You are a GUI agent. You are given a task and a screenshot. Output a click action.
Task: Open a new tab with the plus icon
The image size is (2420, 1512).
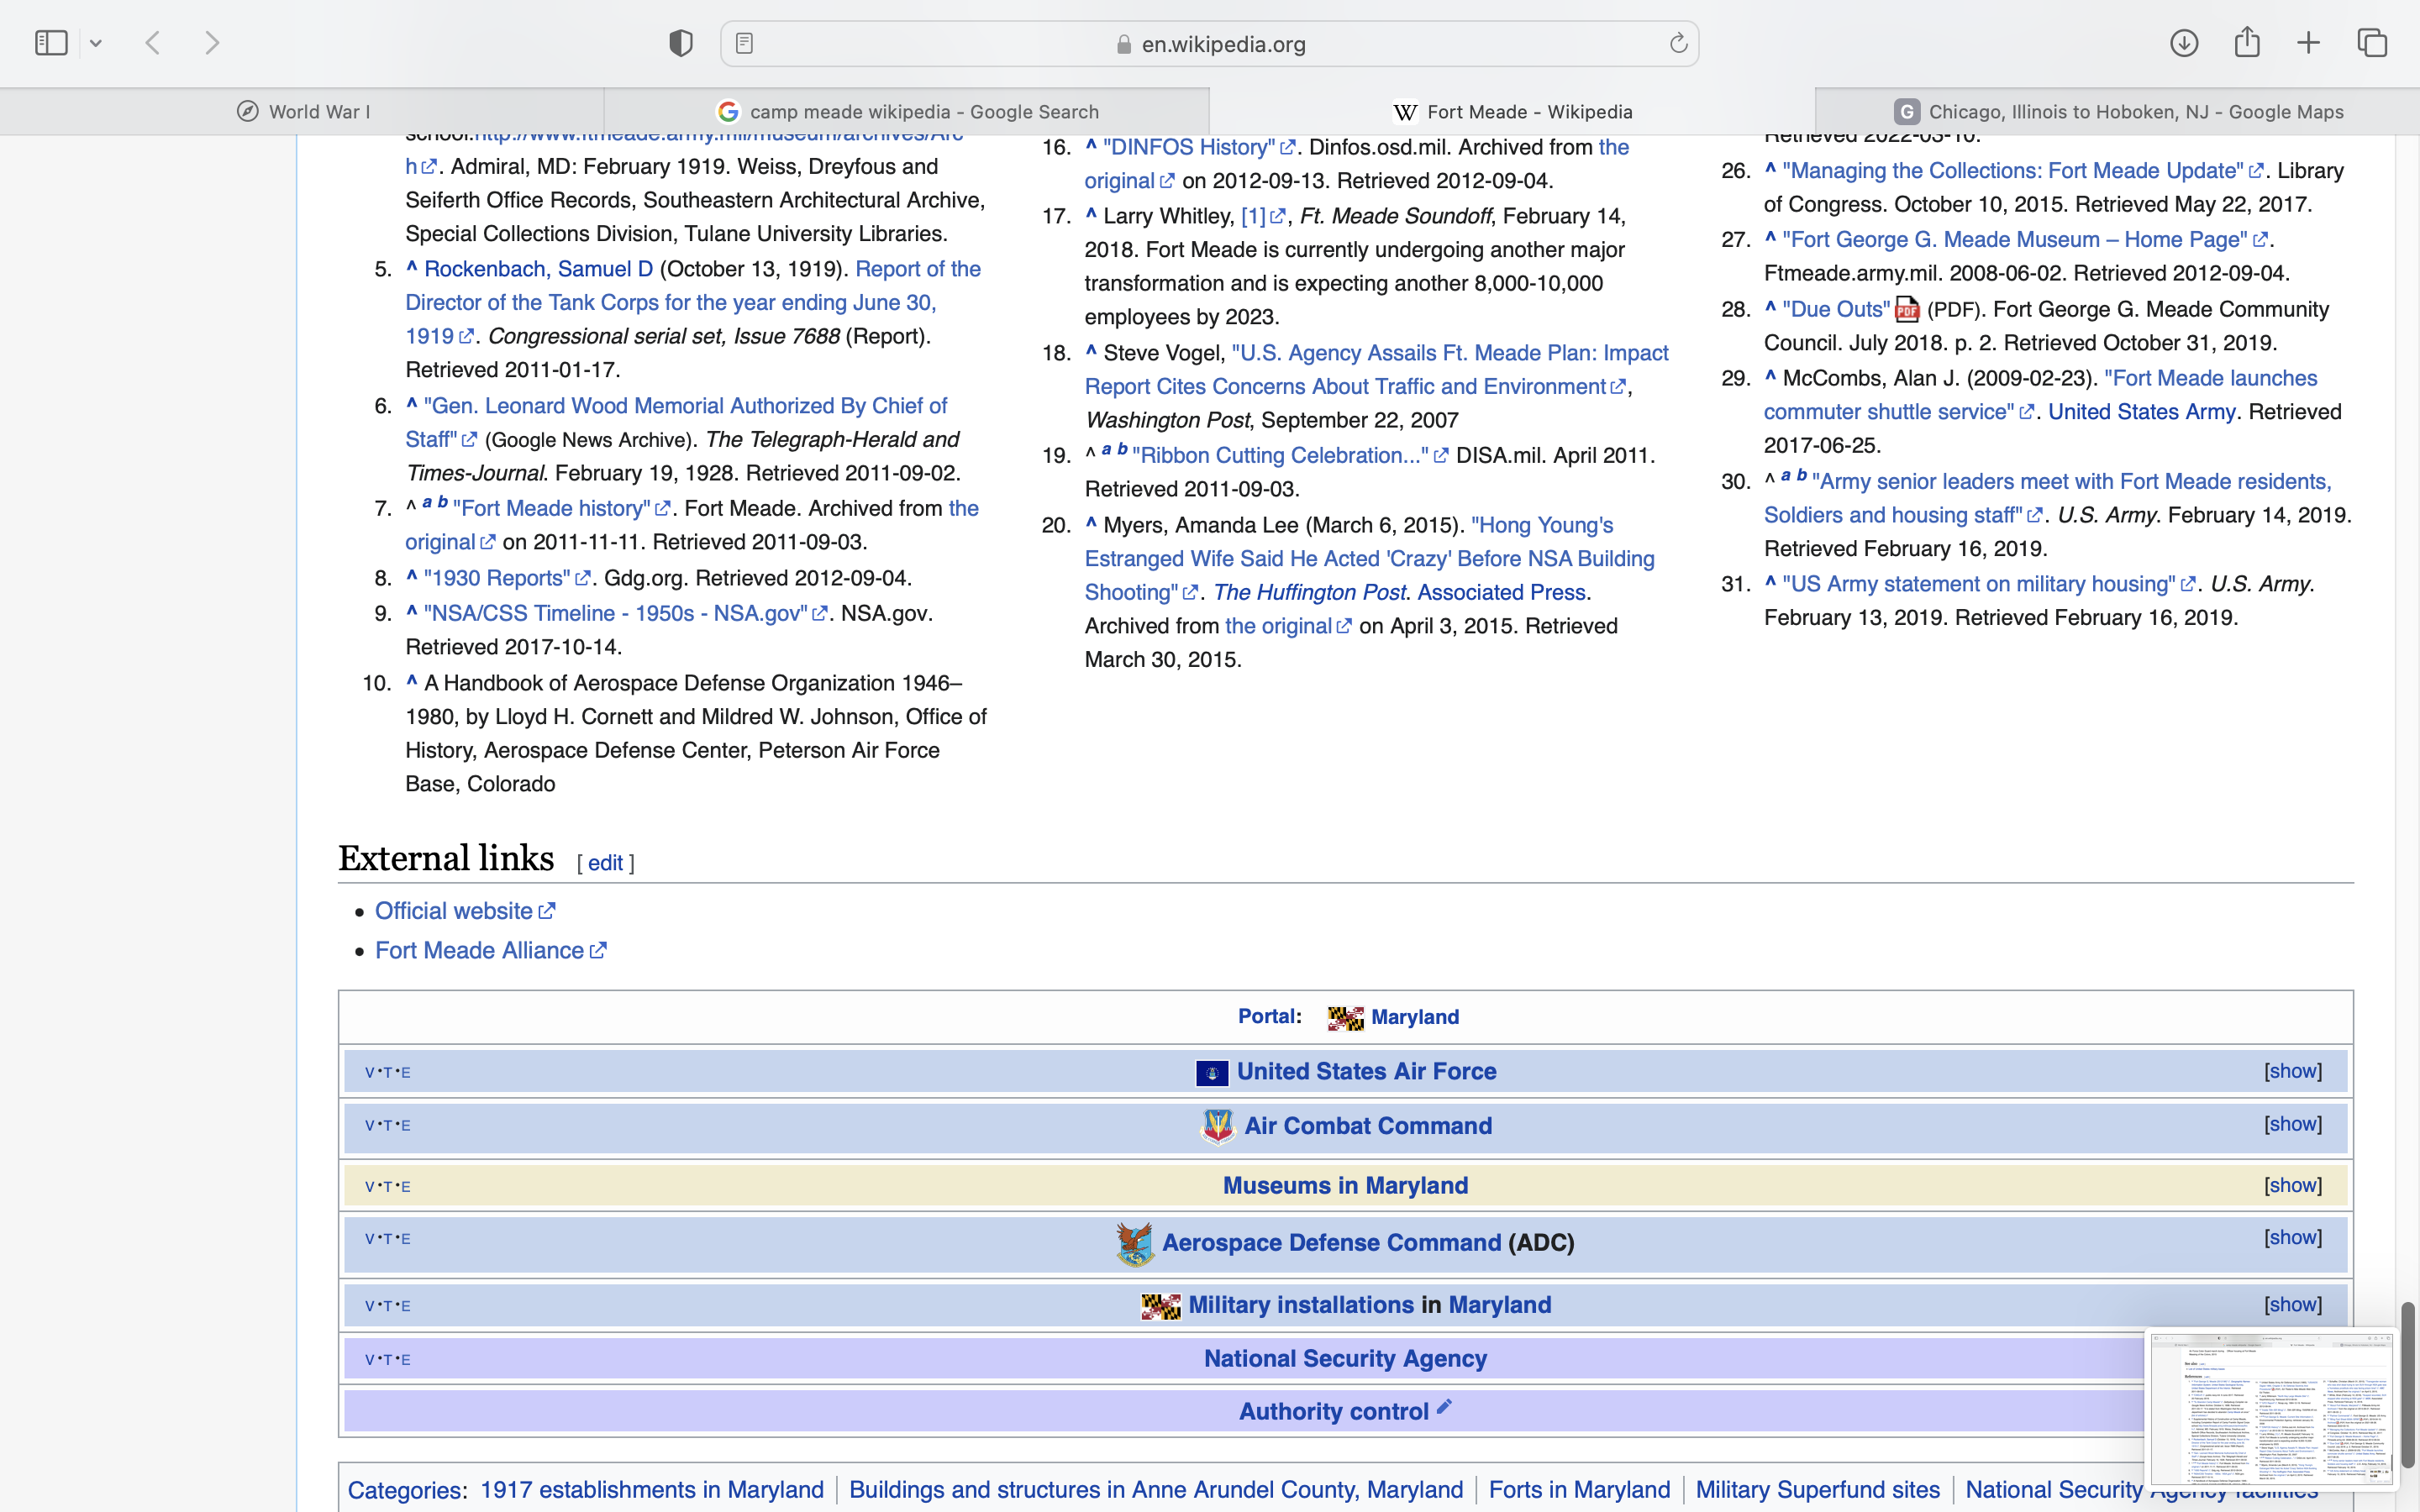[2308, 43]
